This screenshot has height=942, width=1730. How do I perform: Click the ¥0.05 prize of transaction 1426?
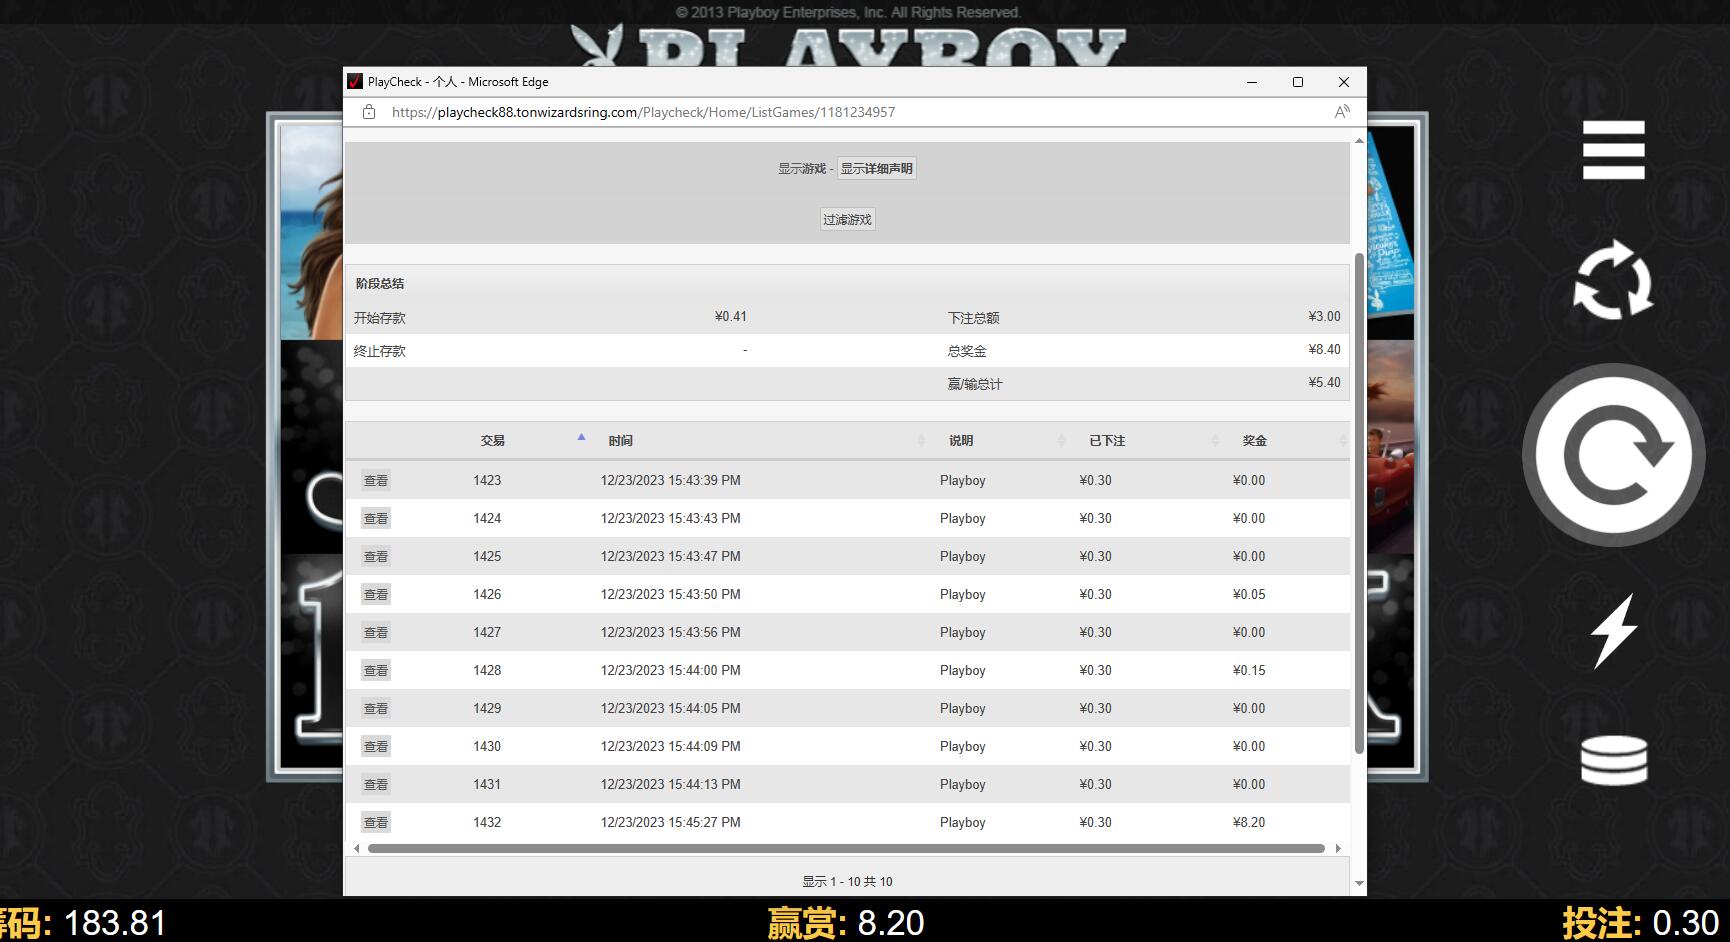1249,594
